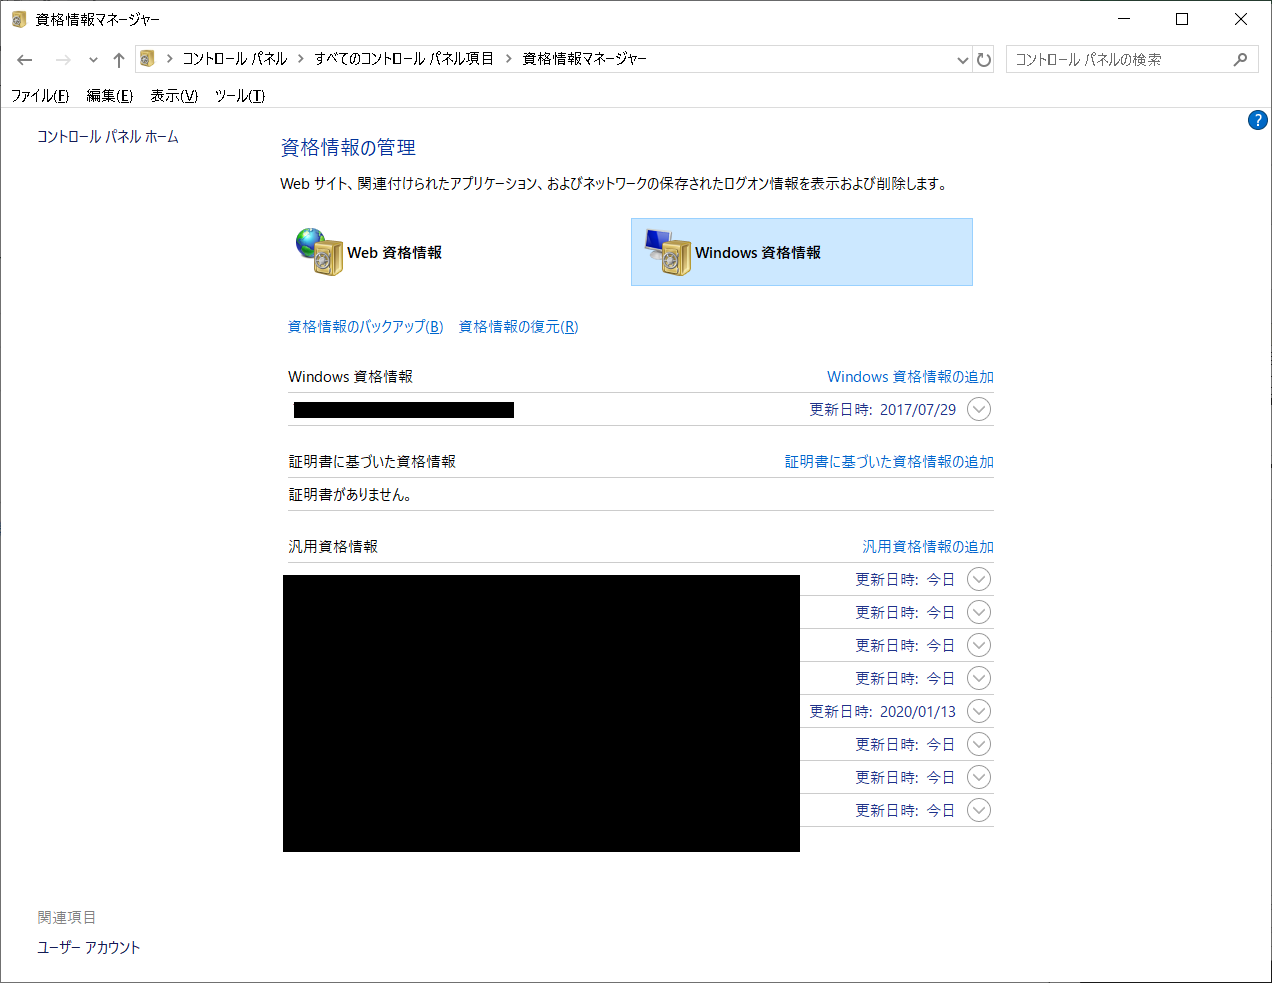Maximize the 資格情報マネージャー window

(x=1182, y=19)
